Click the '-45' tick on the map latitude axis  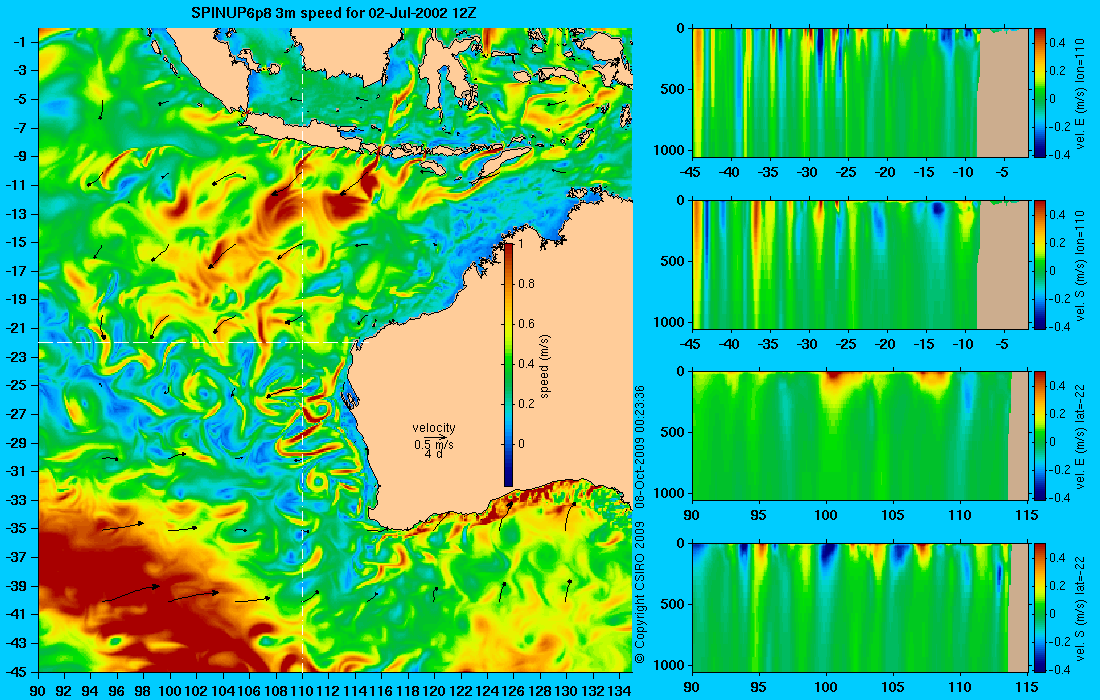[18, 672]
